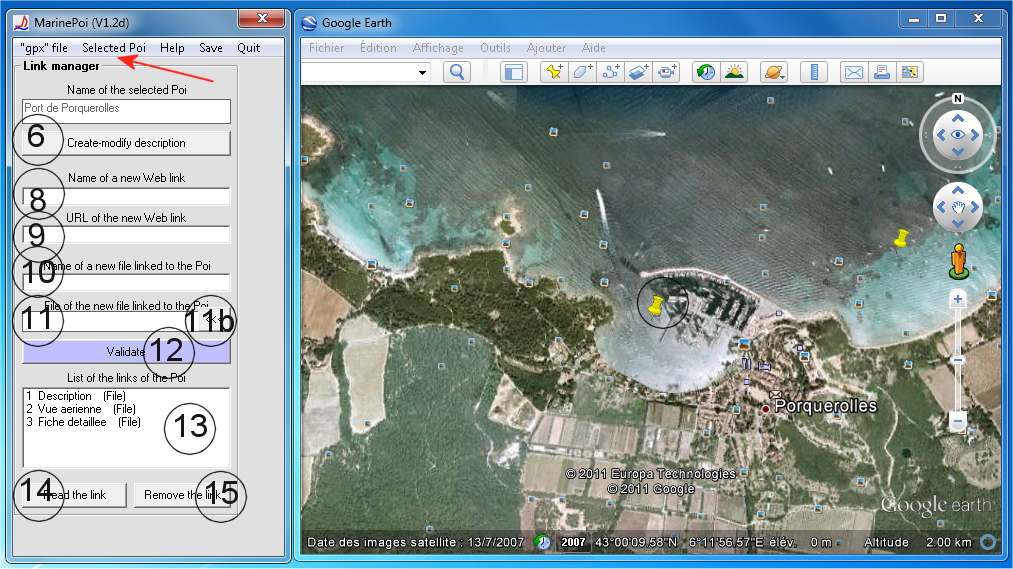1013x569 pixels.
Task: Toggle the Google Earth sidebar panel
Action: (514, 72)
